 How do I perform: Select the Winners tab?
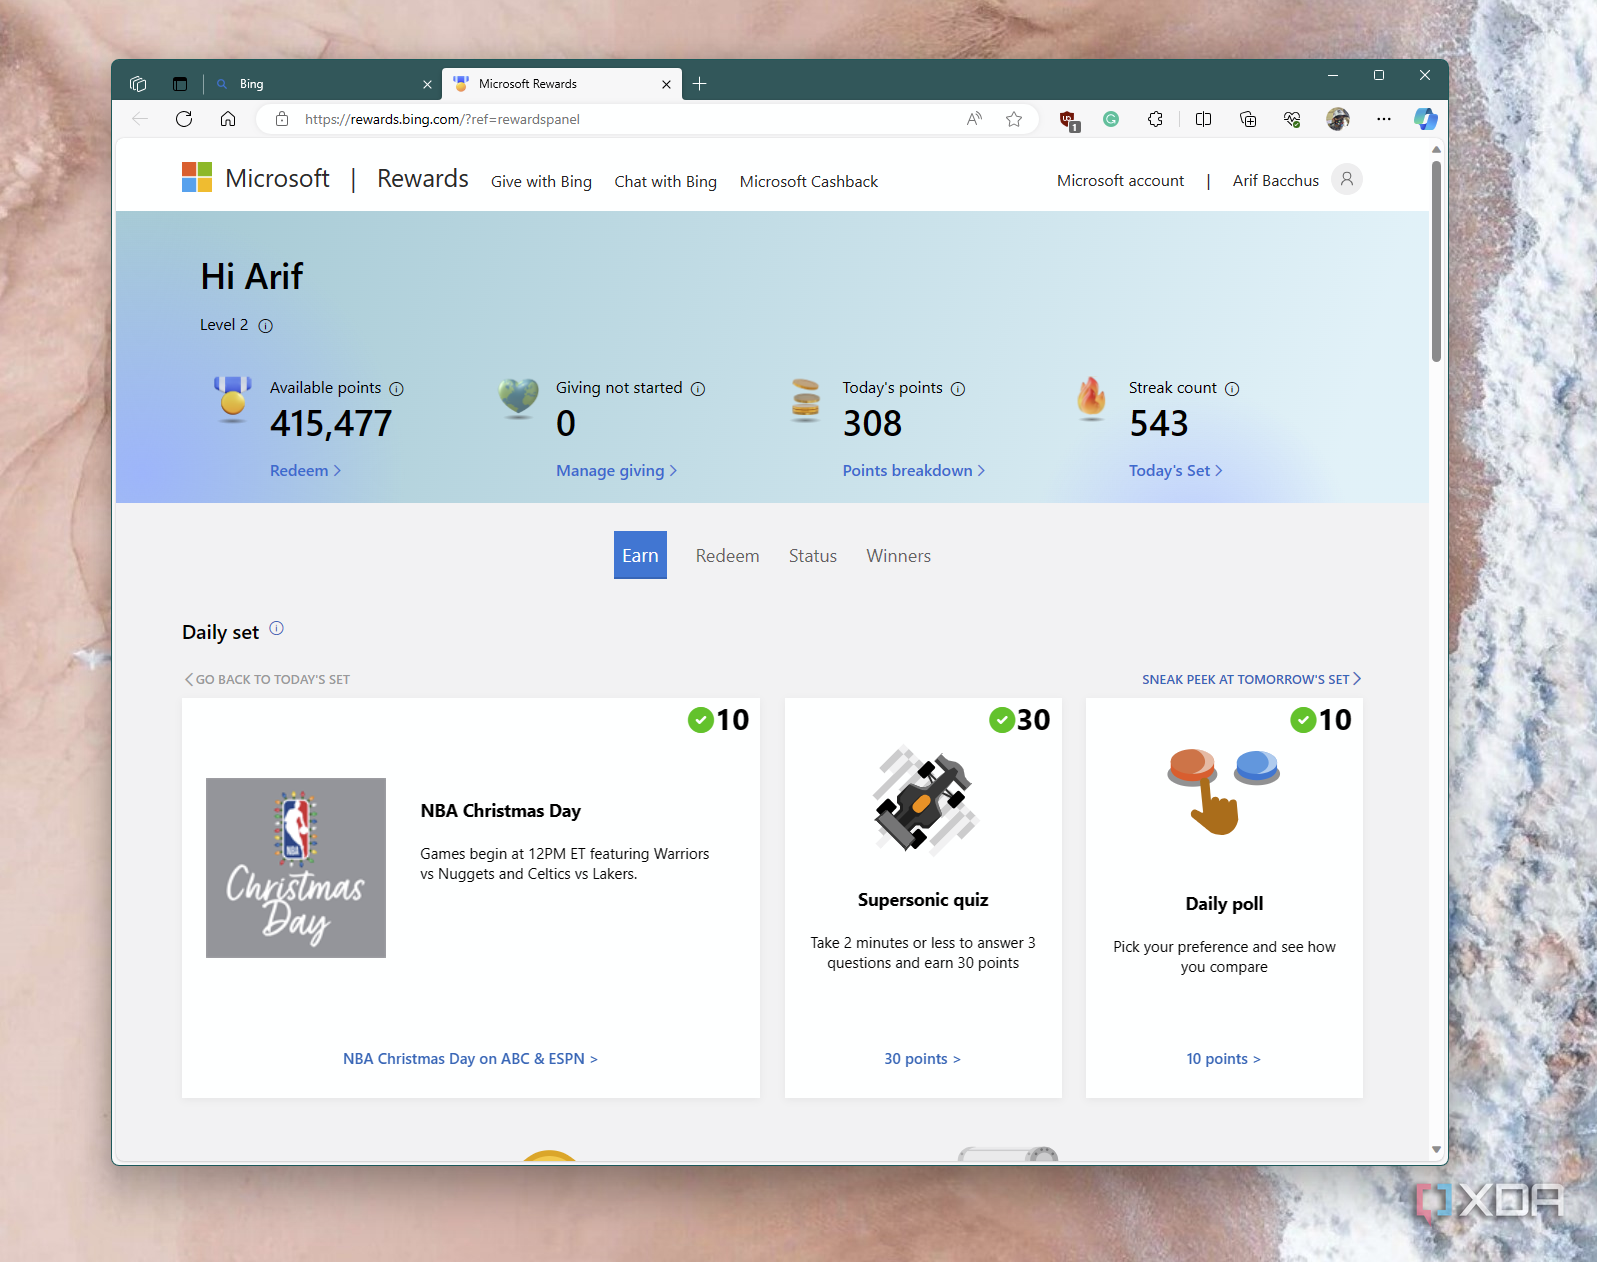[898, 556]
